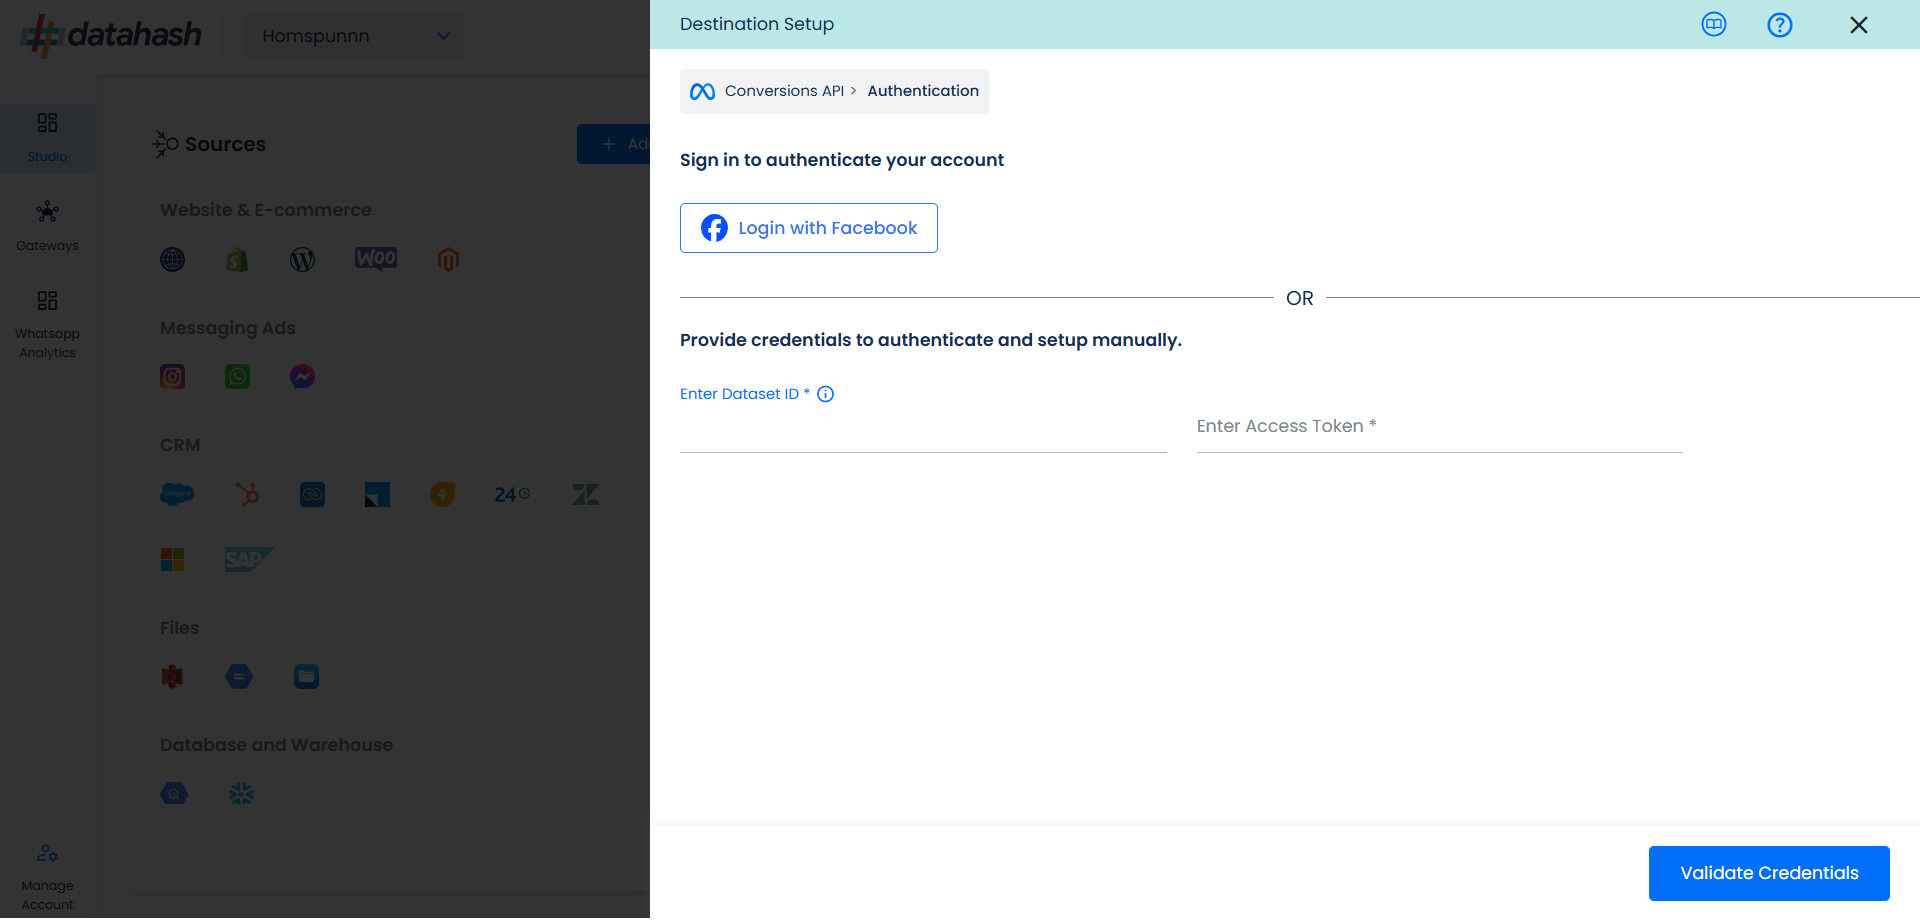Select the generic website globe source
Viewport: 1920px width, 924px height.
(172, 260)
